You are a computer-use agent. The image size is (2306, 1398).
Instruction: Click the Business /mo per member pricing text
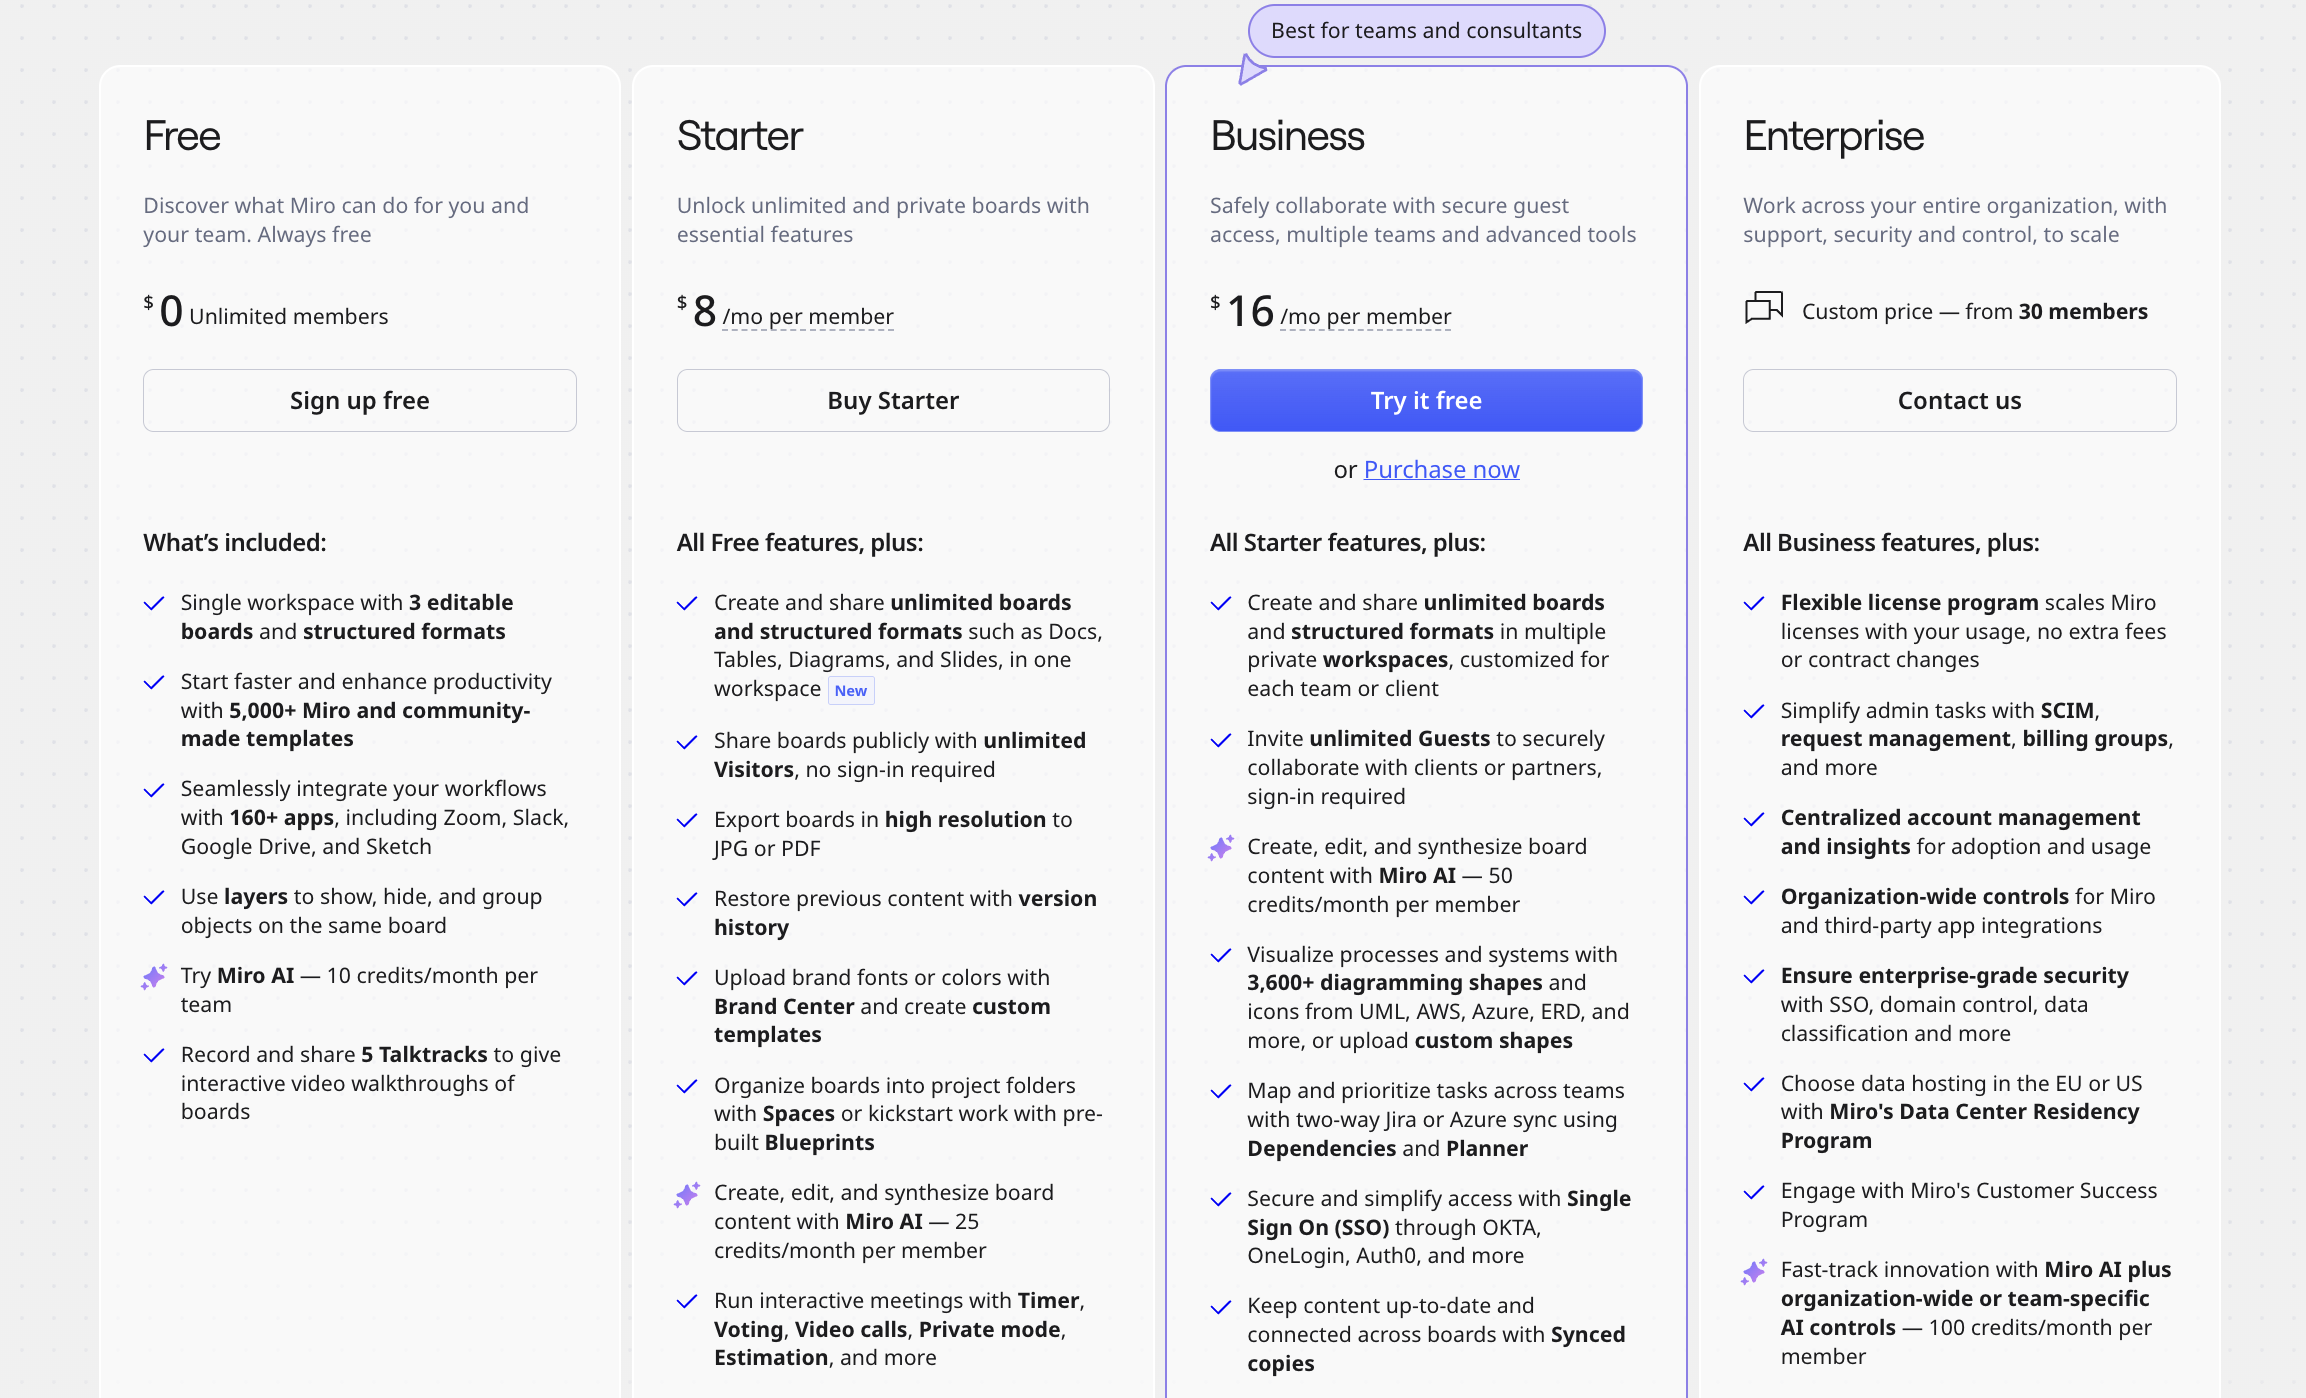(1365, 316)
